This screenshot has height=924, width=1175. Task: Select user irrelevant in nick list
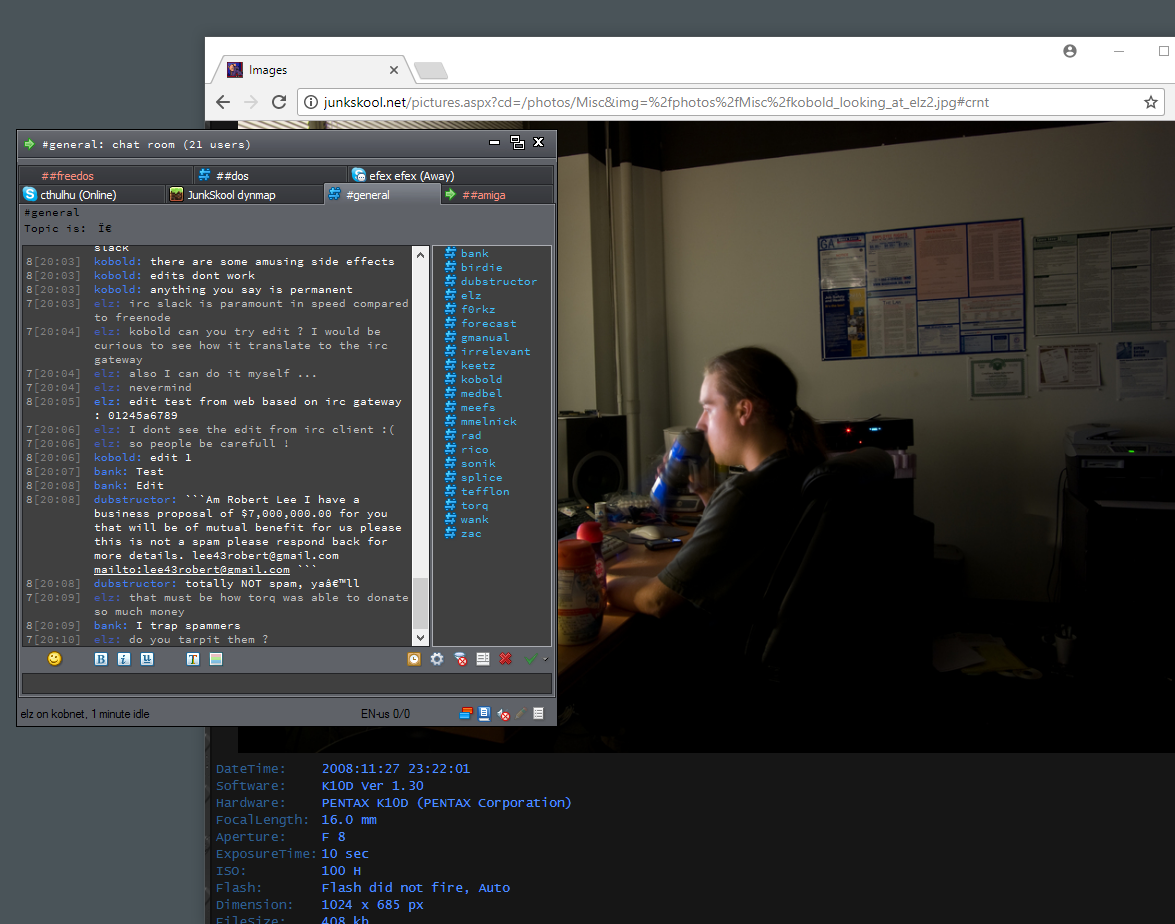click(495, 351)
